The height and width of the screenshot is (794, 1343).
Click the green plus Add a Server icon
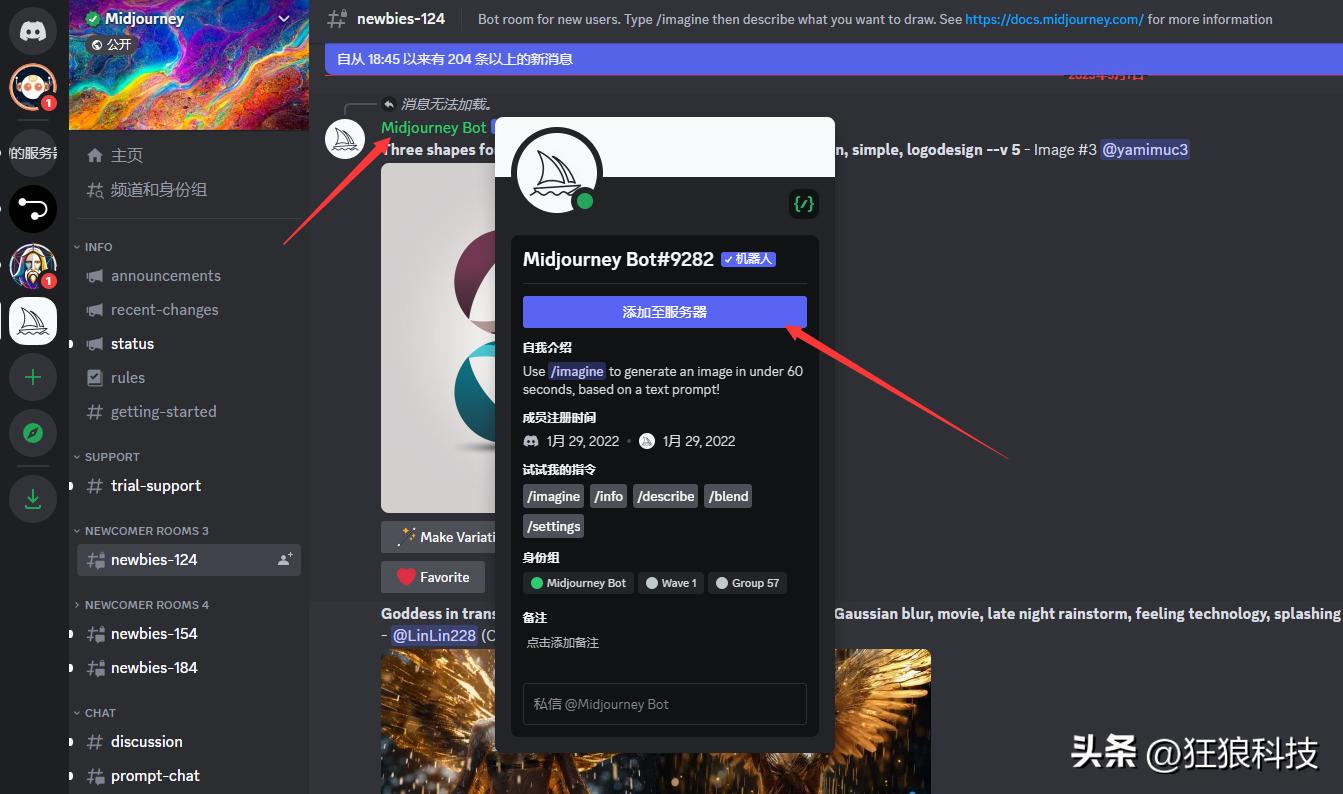point(33,377)
